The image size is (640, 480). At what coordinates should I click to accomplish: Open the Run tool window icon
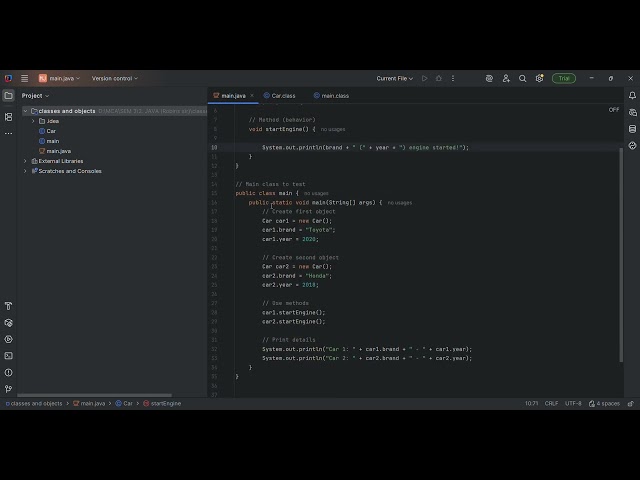(8, 340)
